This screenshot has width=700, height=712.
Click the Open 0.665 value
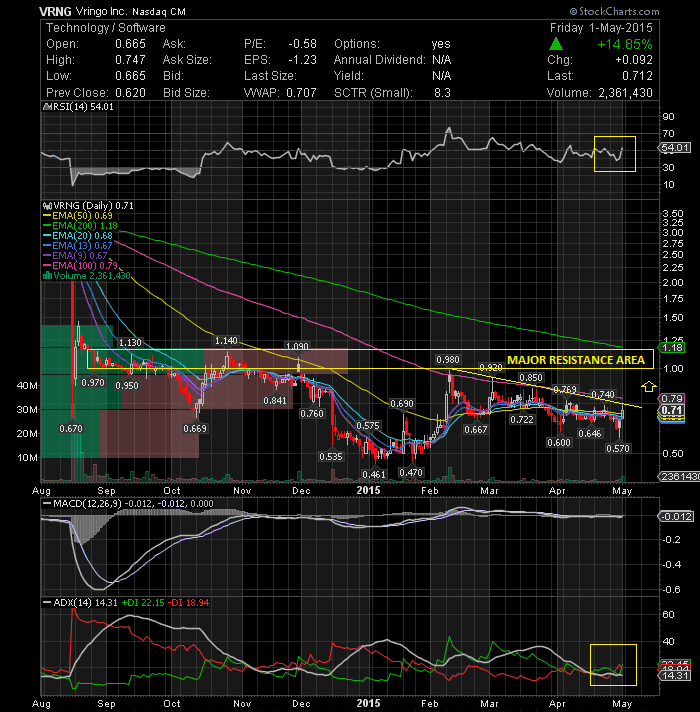[x=130, y=44]
